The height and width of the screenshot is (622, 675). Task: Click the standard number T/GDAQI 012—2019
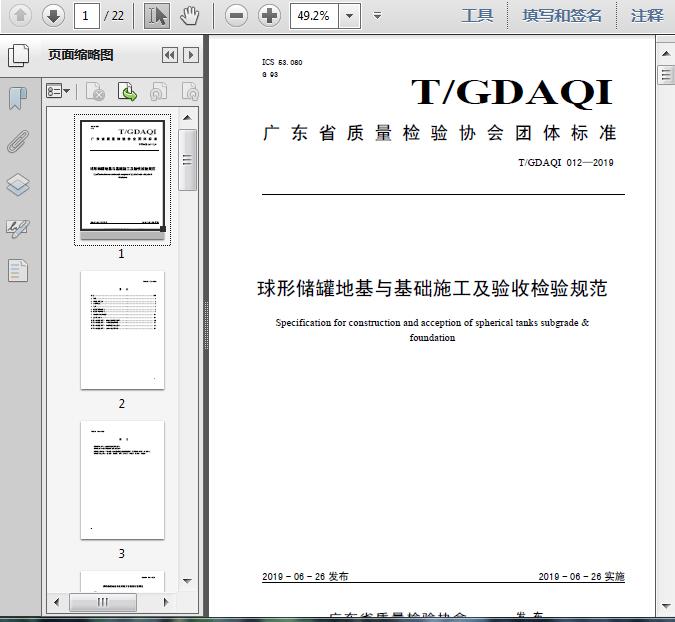(x=566, y=163)
